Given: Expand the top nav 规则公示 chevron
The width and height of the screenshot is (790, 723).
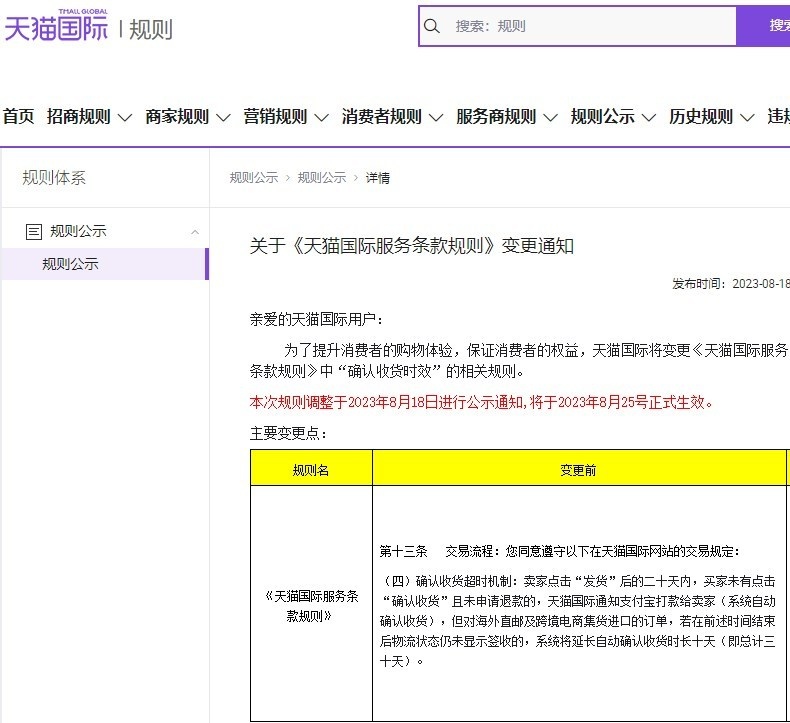Looking at the screenshot, I should click(649, 118).
